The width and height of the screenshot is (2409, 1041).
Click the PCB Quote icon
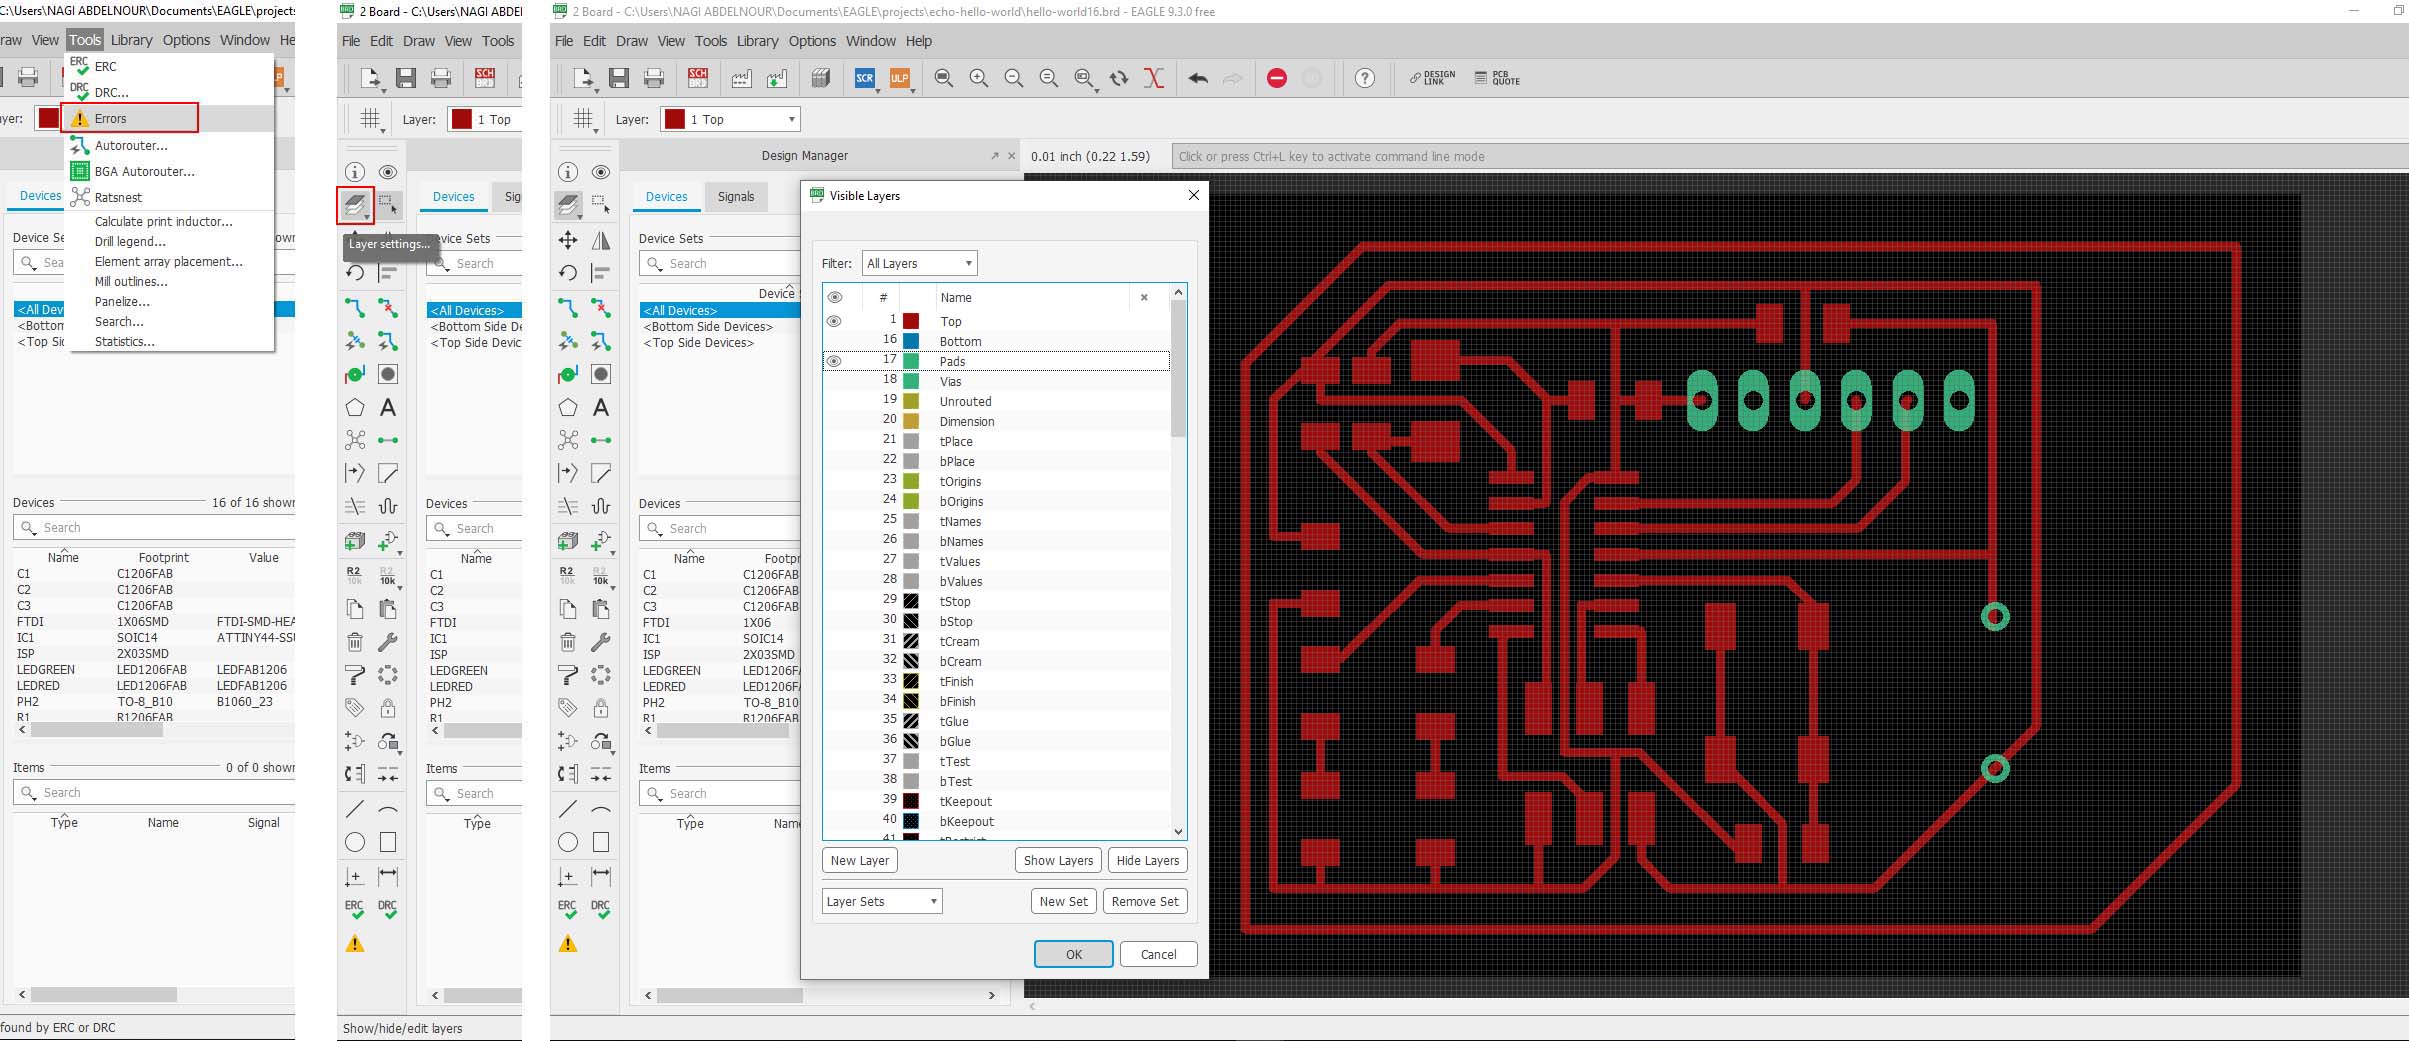[1497, 78]
